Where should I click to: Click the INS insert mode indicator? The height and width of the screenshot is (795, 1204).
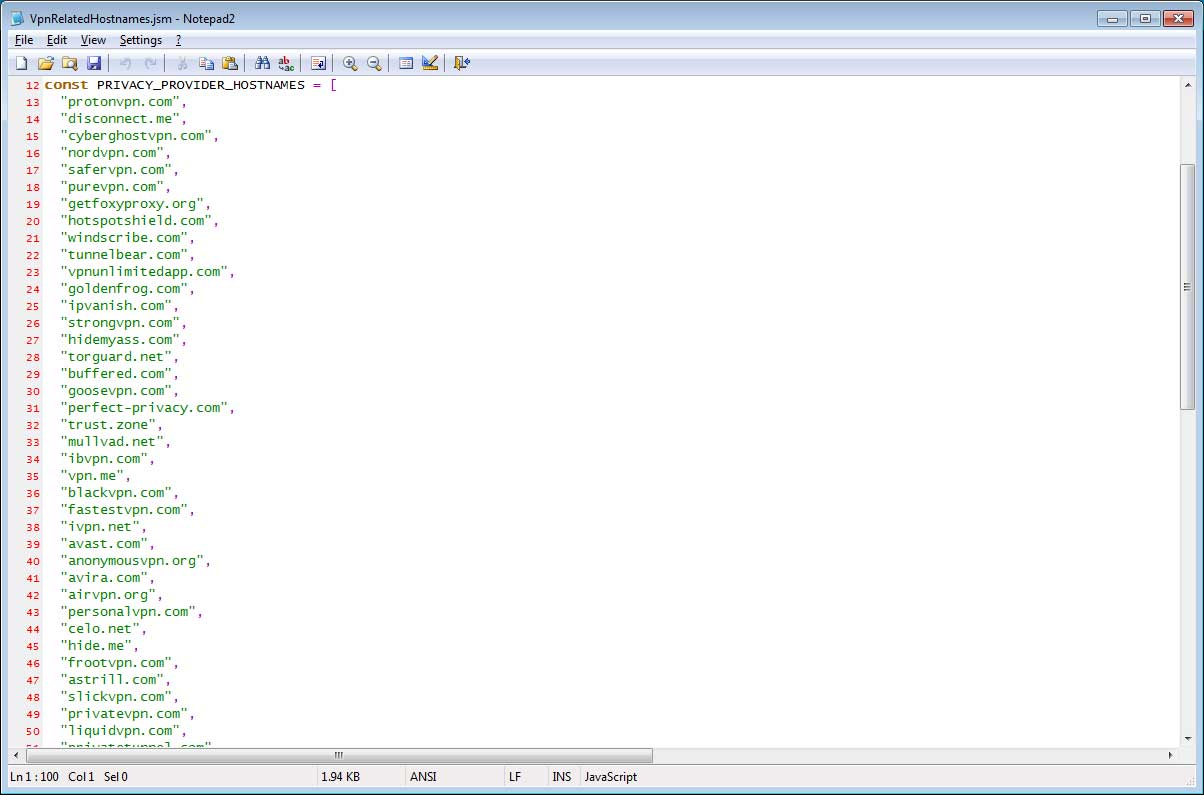[561, 777]
